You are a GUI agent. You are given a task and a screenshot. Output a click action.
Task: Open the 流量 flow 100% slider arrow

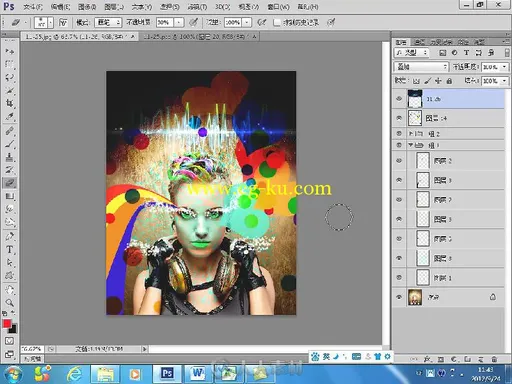point(247,22)
